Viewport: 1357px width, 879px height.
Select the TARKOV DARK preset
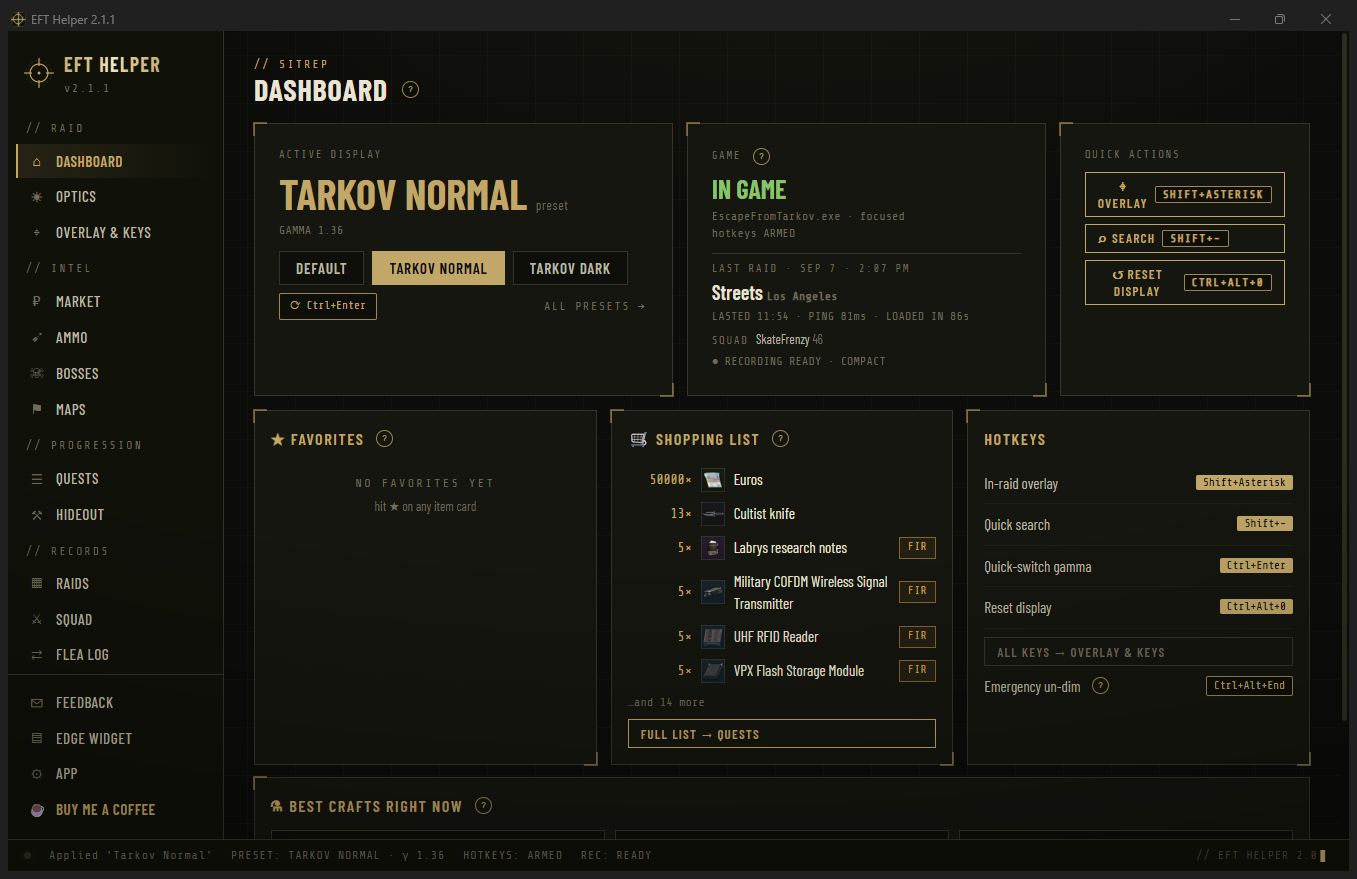click(570, 268)
